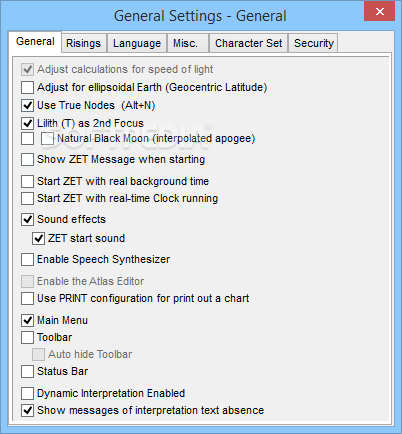Open the Security tab
This screenshot has height=434, width=402.
click(313, 43)
